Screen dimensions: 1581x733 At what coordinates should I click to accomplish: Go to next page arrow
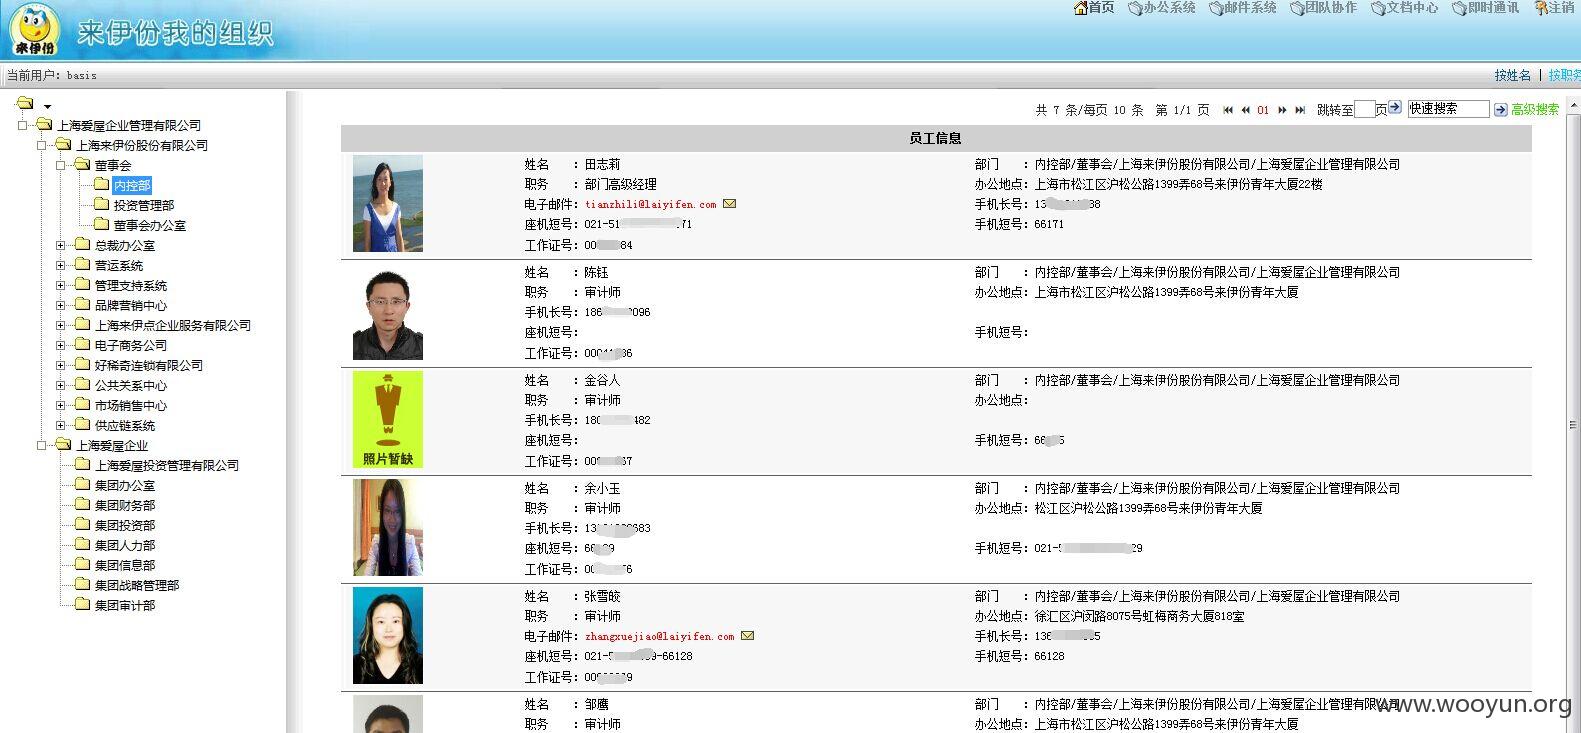(1282, 110)
